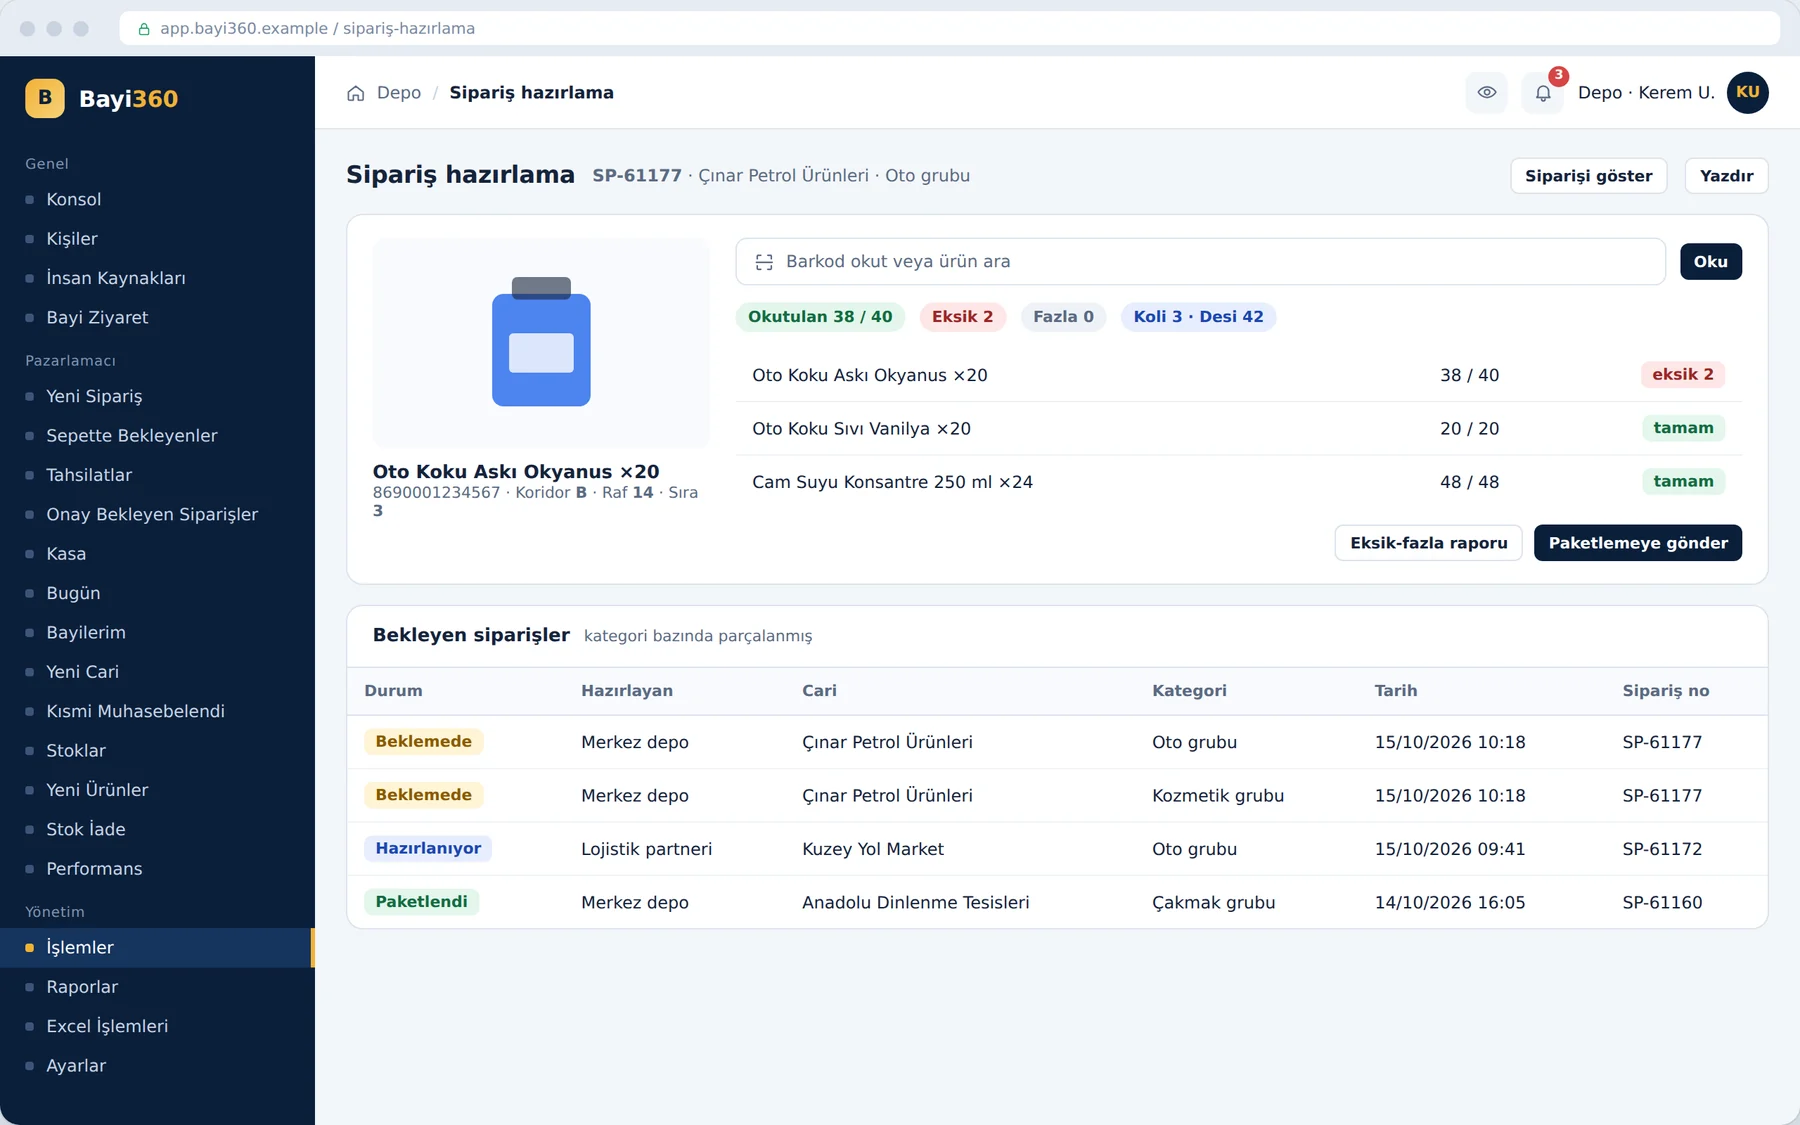Click the blue product bottle image

coord(541,342)
